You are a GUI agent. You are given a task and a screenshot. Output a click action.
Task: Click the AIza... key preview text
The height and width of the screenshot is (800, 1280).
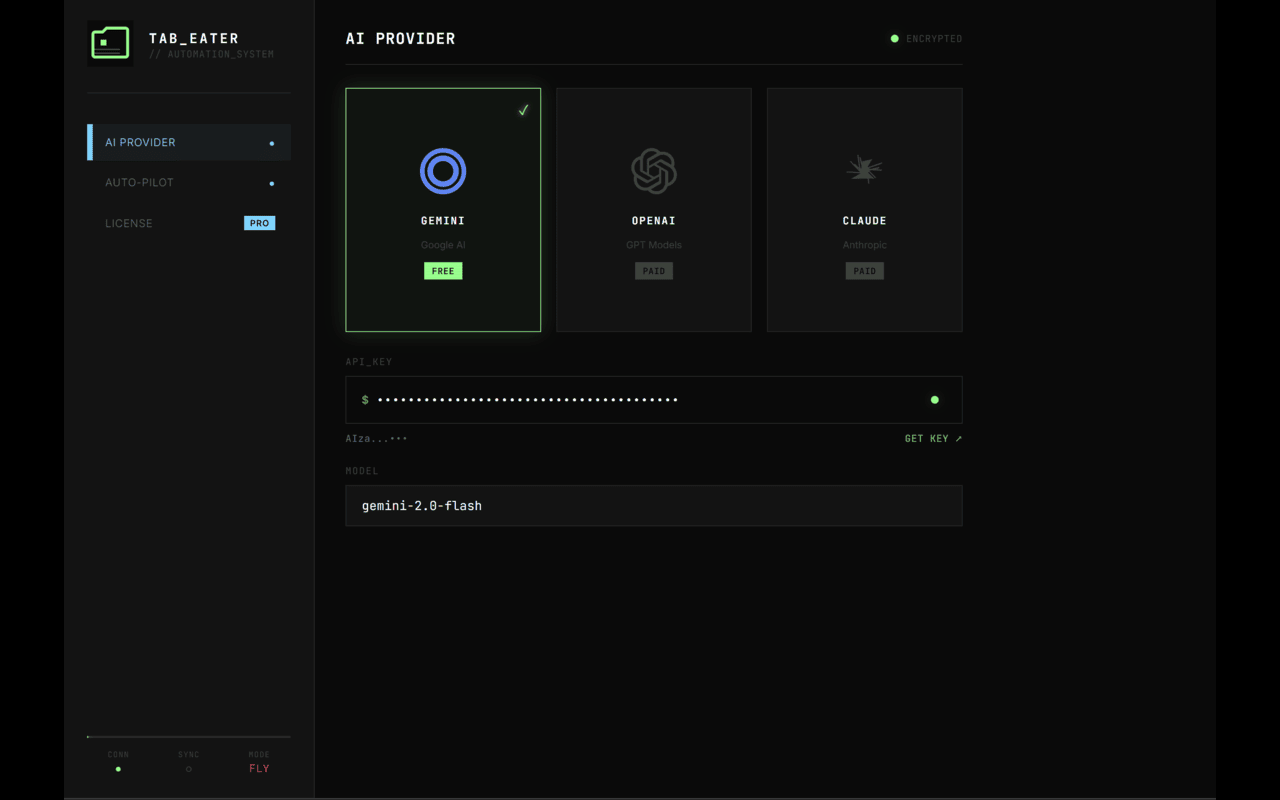[x=376, y=439]
